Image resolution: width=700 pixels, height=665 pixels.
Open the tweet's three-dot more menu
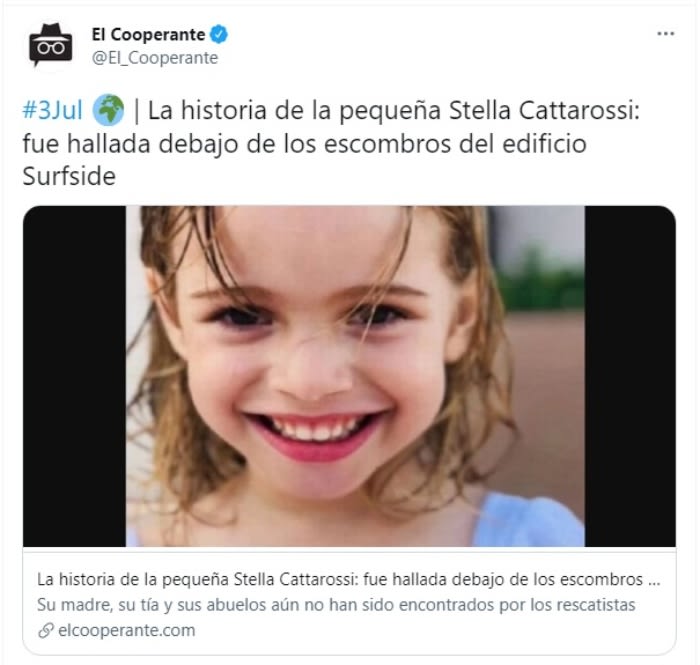tap(665, 34)
